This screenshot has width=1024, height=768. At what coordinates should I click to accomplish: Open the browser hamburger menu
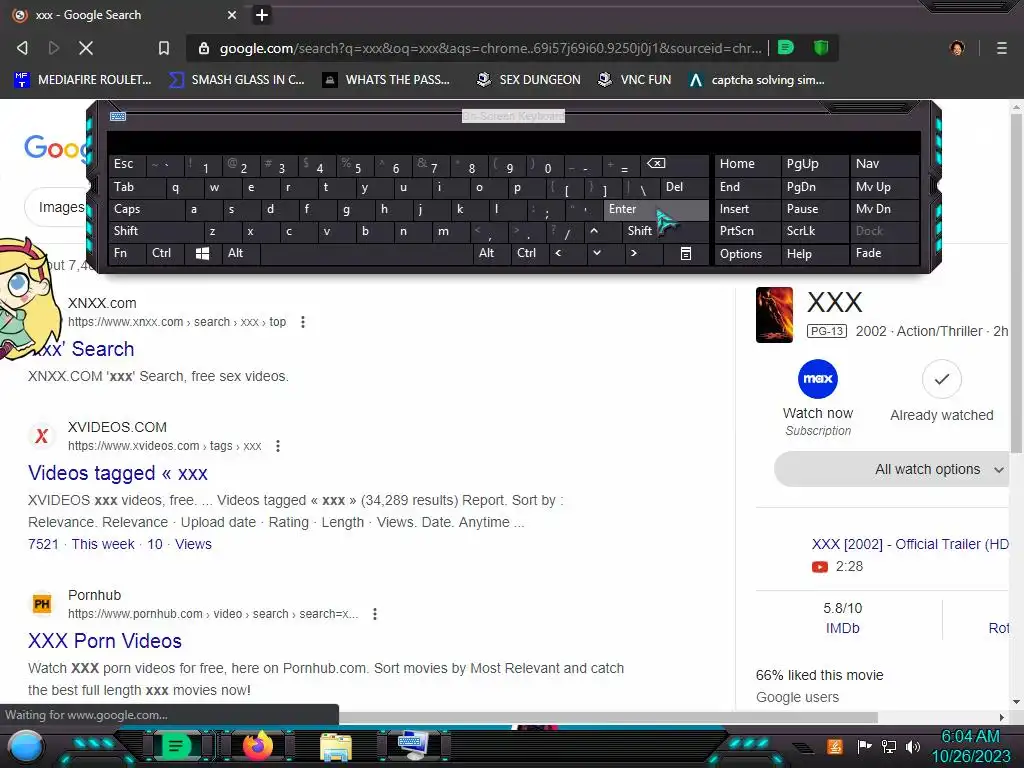coord(1001,48)
